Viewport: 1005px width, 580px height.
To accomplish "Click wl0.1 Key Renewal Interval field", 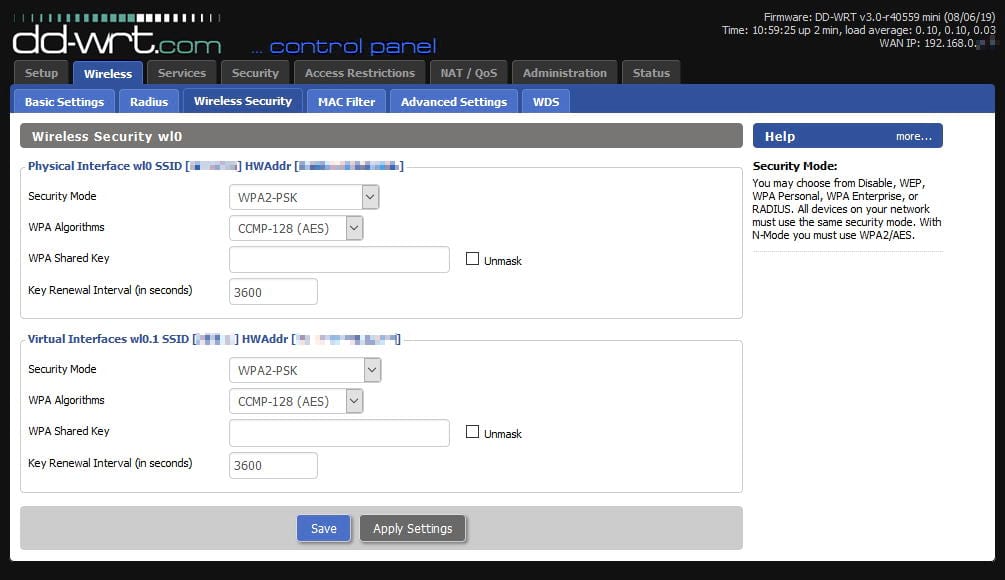I will 273,465.
